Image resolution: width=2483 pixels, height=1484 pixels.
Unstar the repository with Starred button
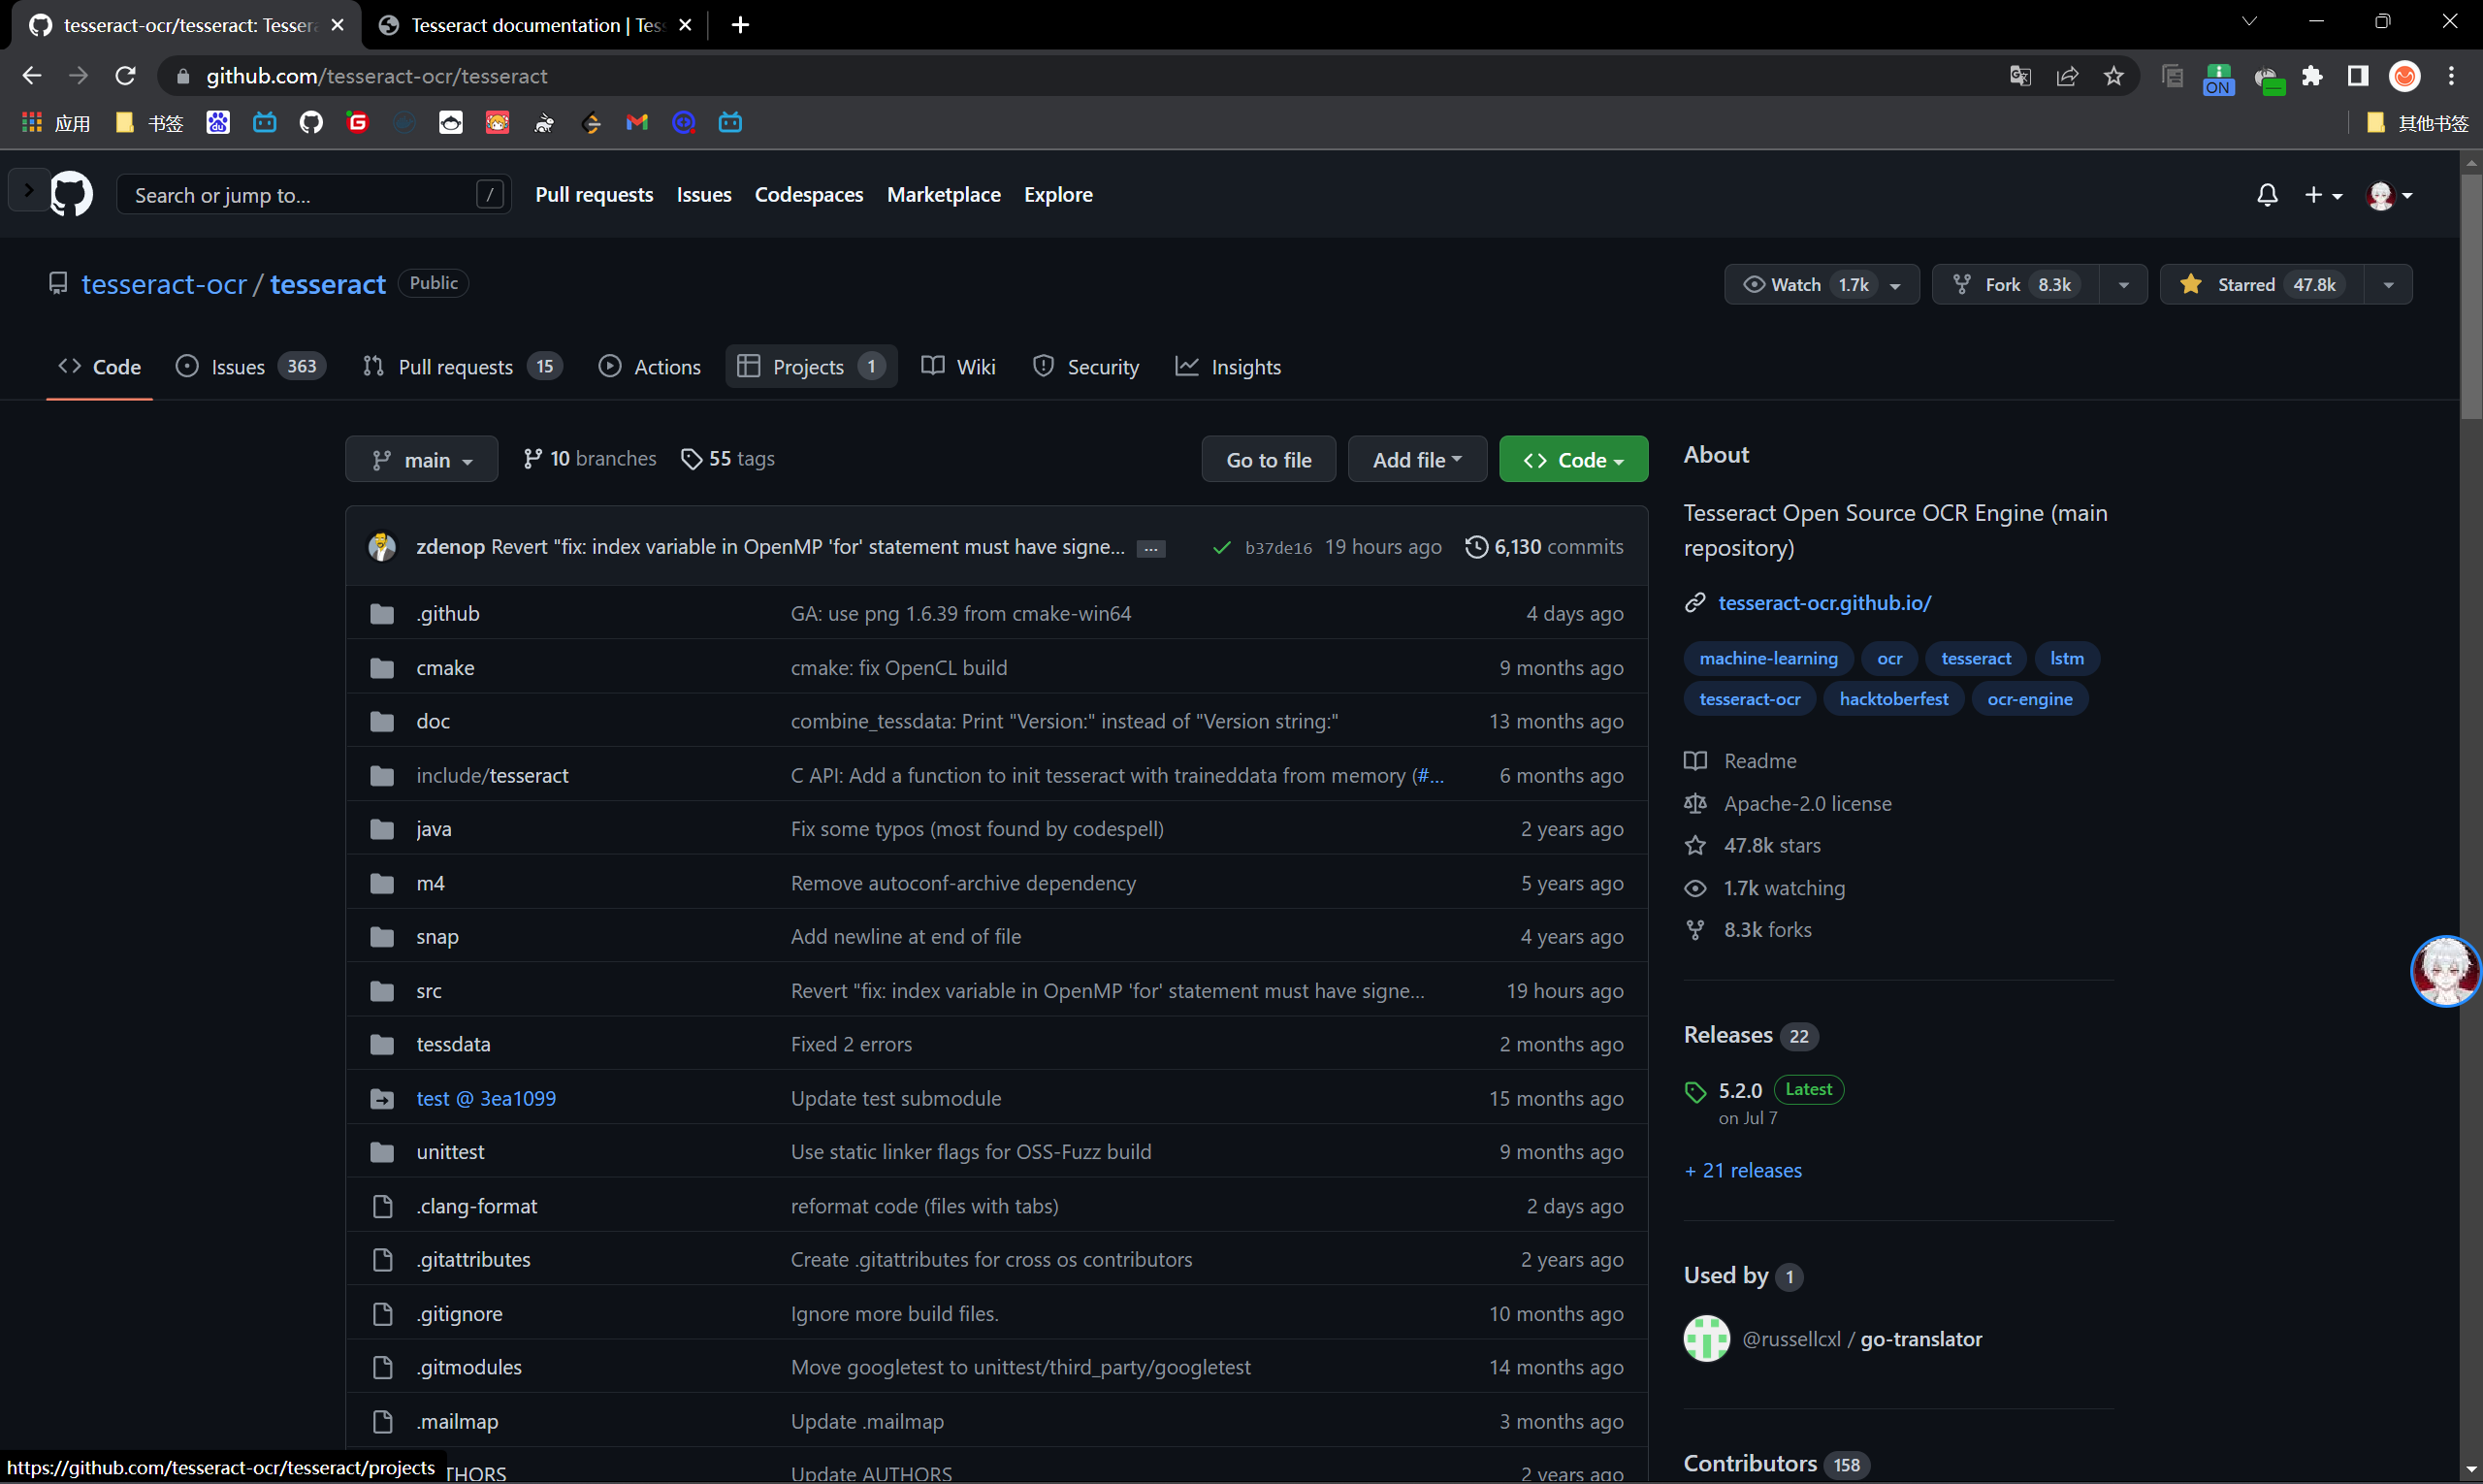(x=2262, y=285)
